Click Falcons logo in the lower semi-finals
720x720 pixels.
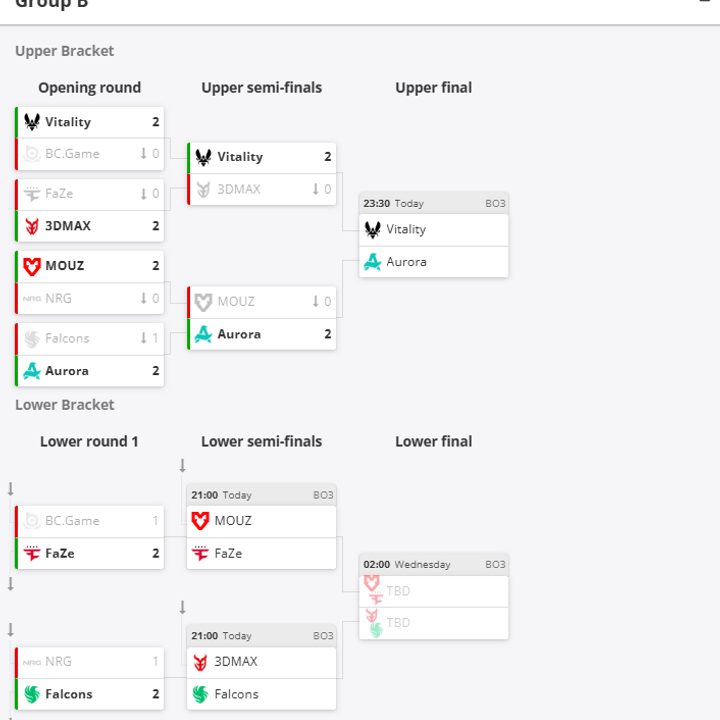(x=201, y=694)
